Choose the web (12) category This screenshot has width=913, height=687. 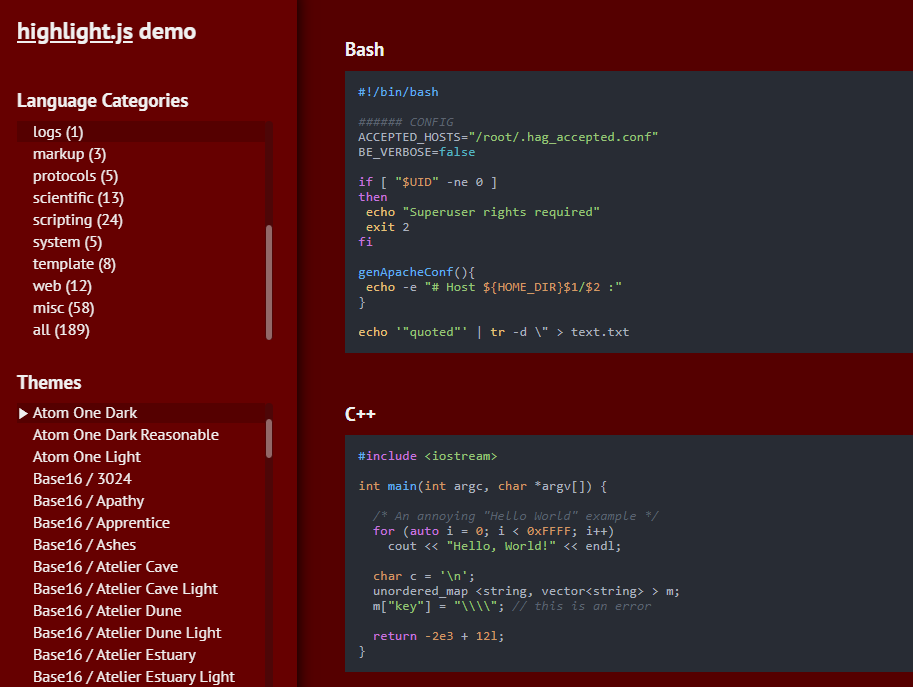click(x=62, y=286)
